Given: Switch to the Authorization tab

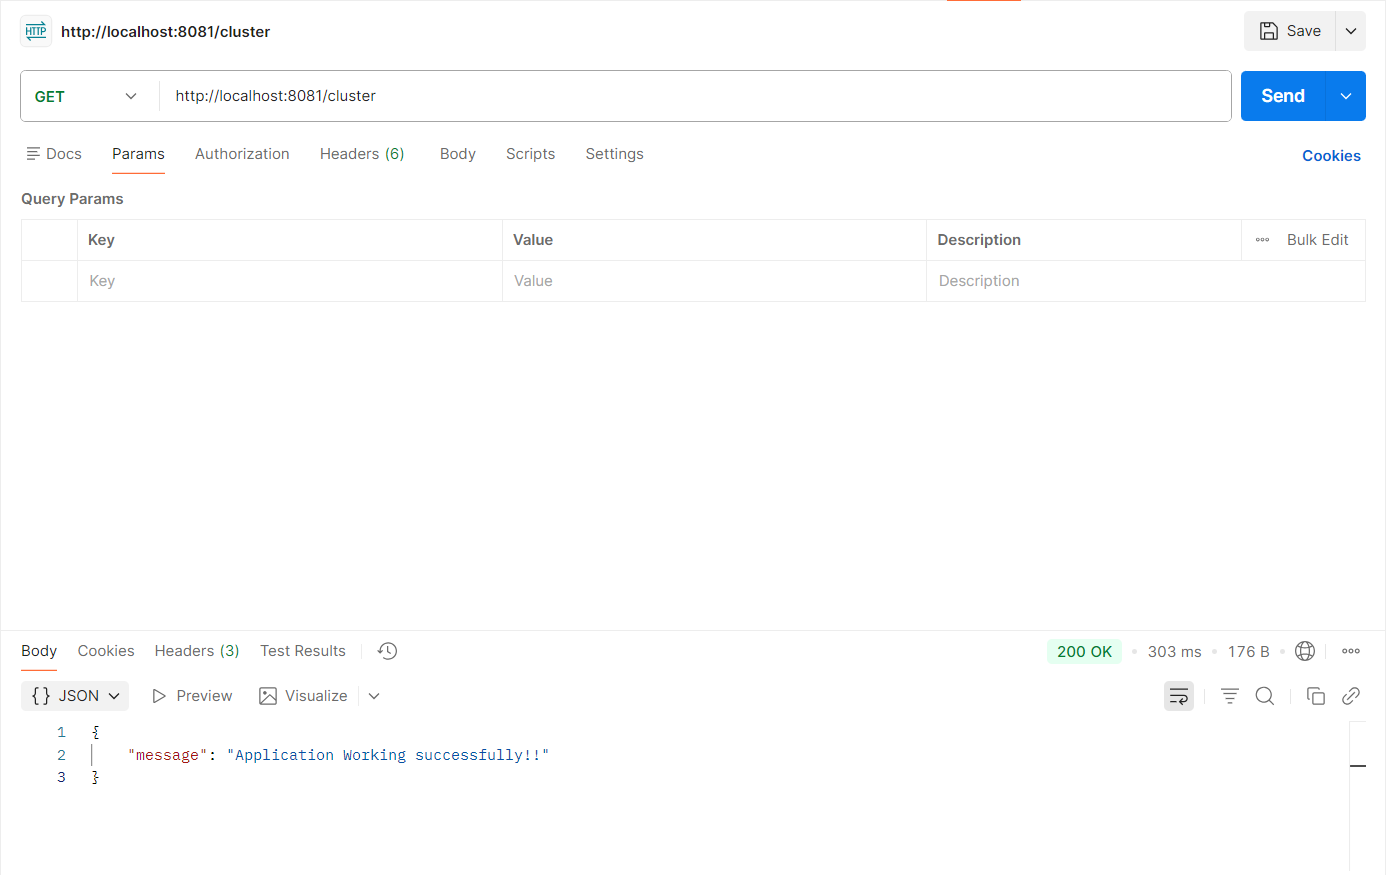Looking at the screenshot, I should [x=242, y=154].
